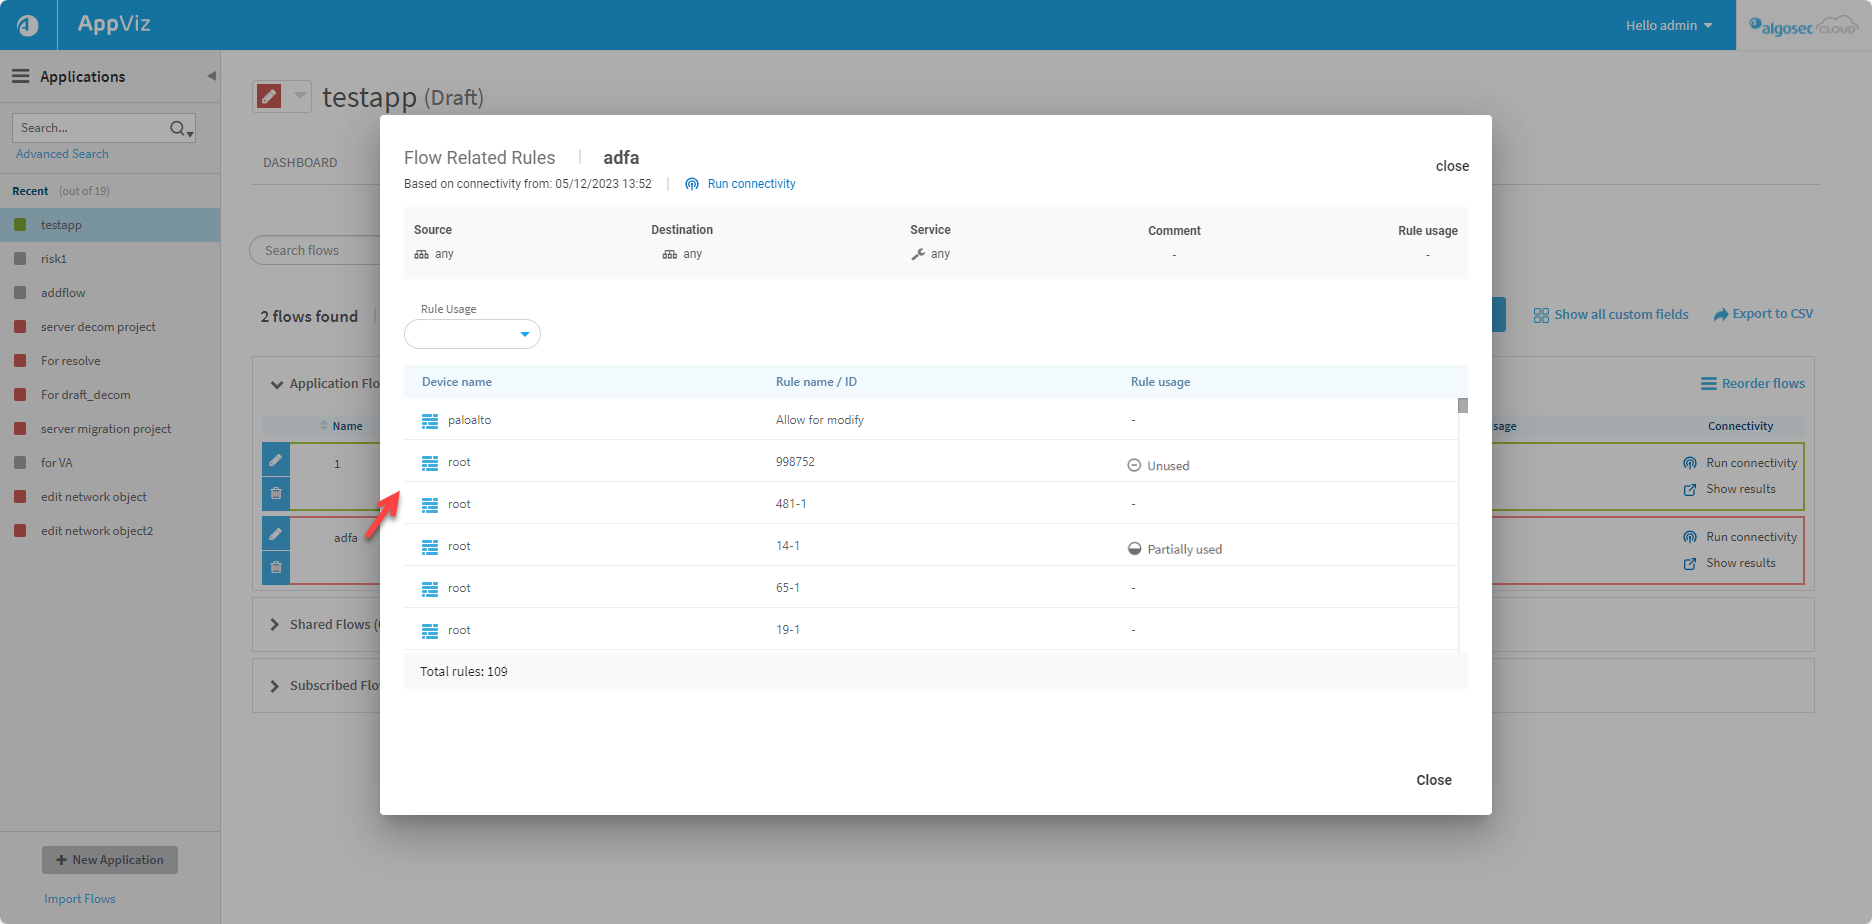Click the red application edit icon
Screen dimensions: 1872x924
pyautogui.click(x=269, y=96)
